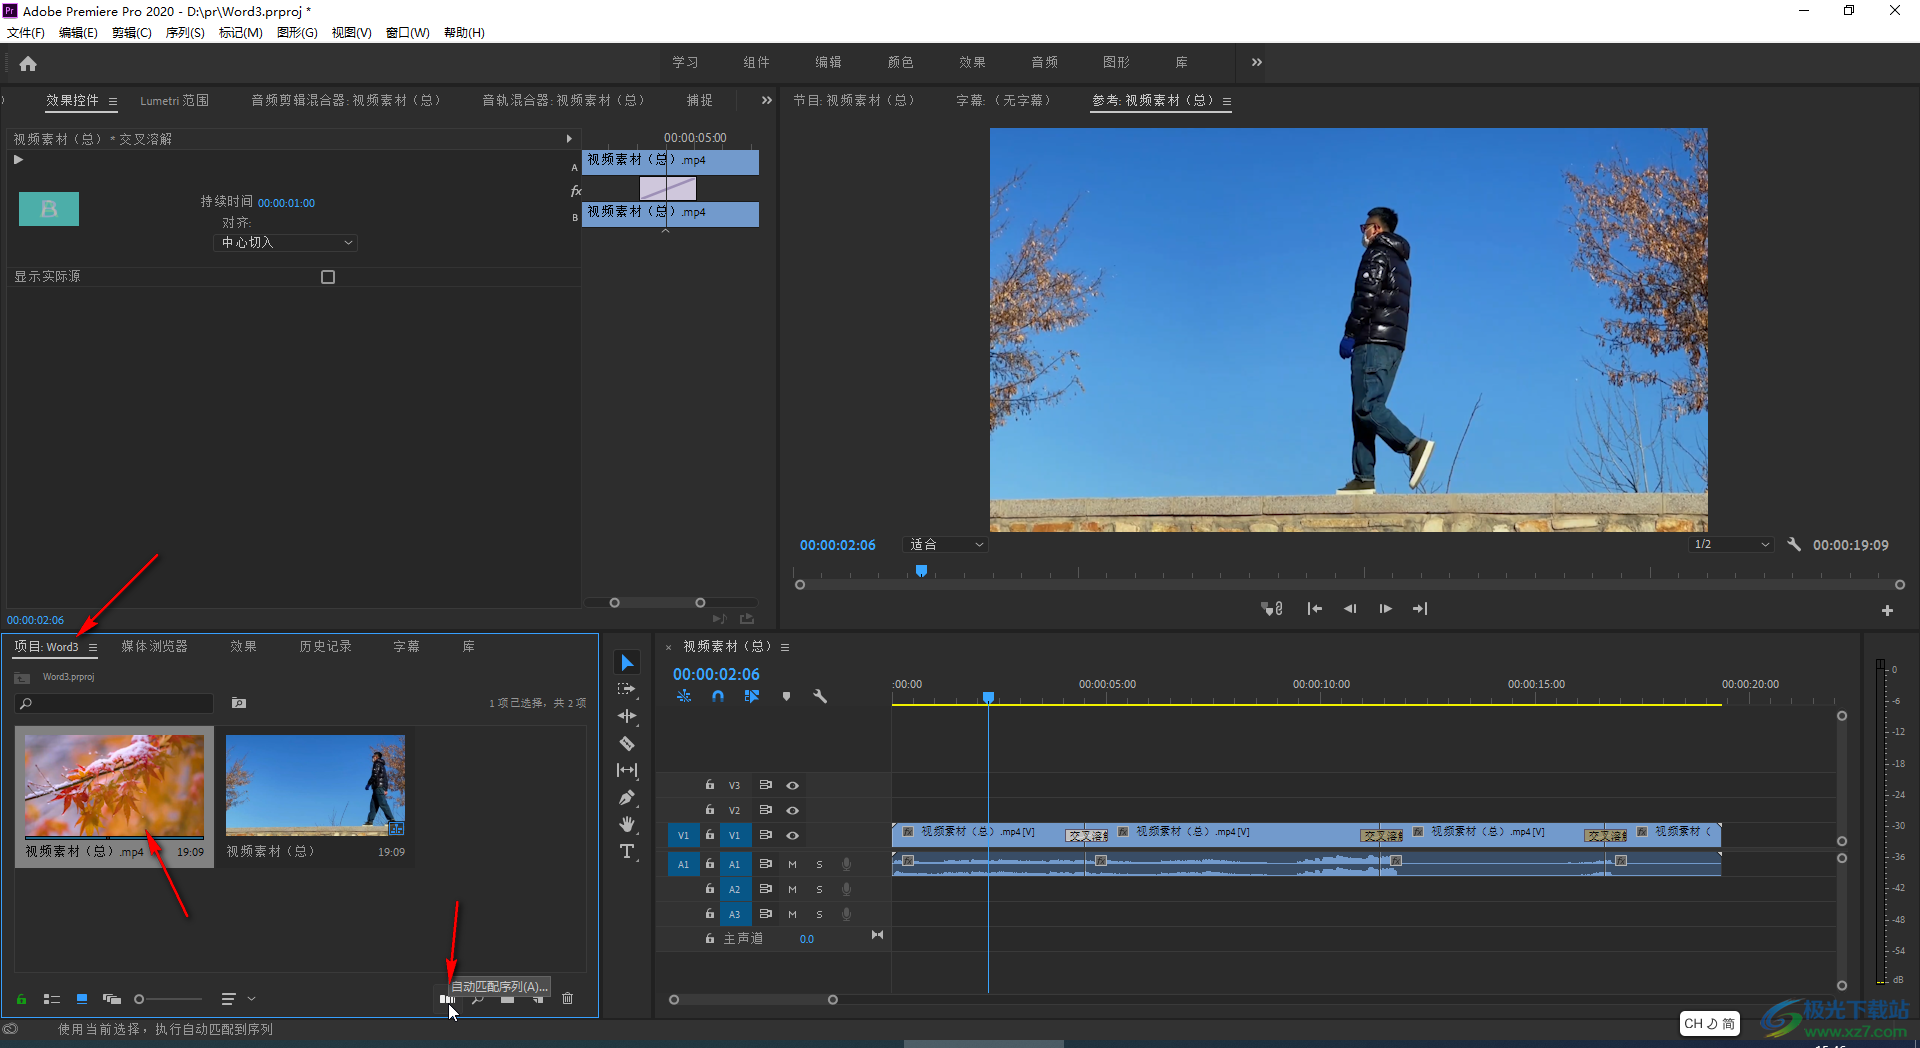Open 效果控件 panel menu
This screenshot has width=1920, height=1048.
coord(113,101)
